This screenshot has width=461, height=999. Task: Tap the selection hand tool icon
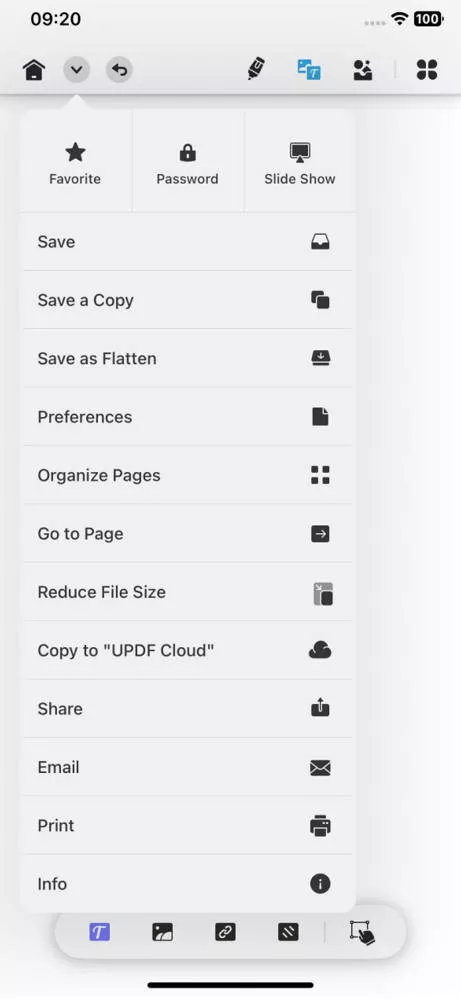click(x=362, y=933)
